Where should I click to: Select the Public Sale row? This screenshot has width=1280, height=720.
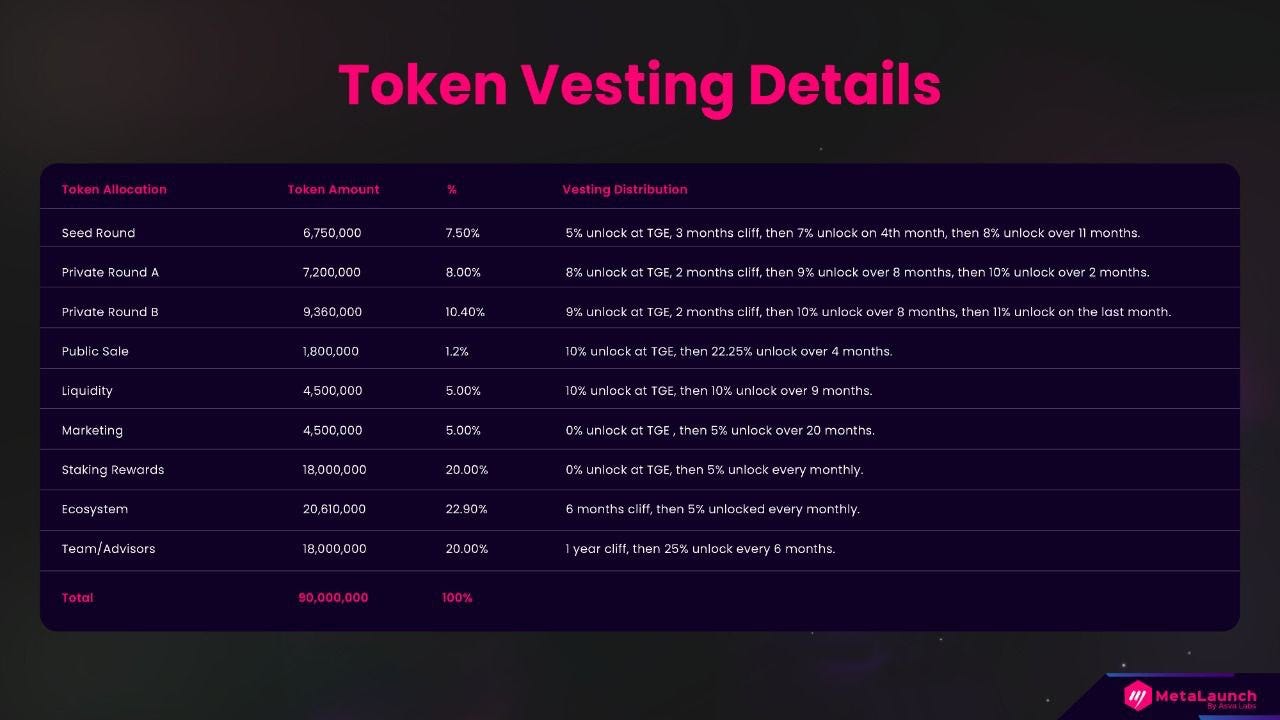[x=640, y=351]
